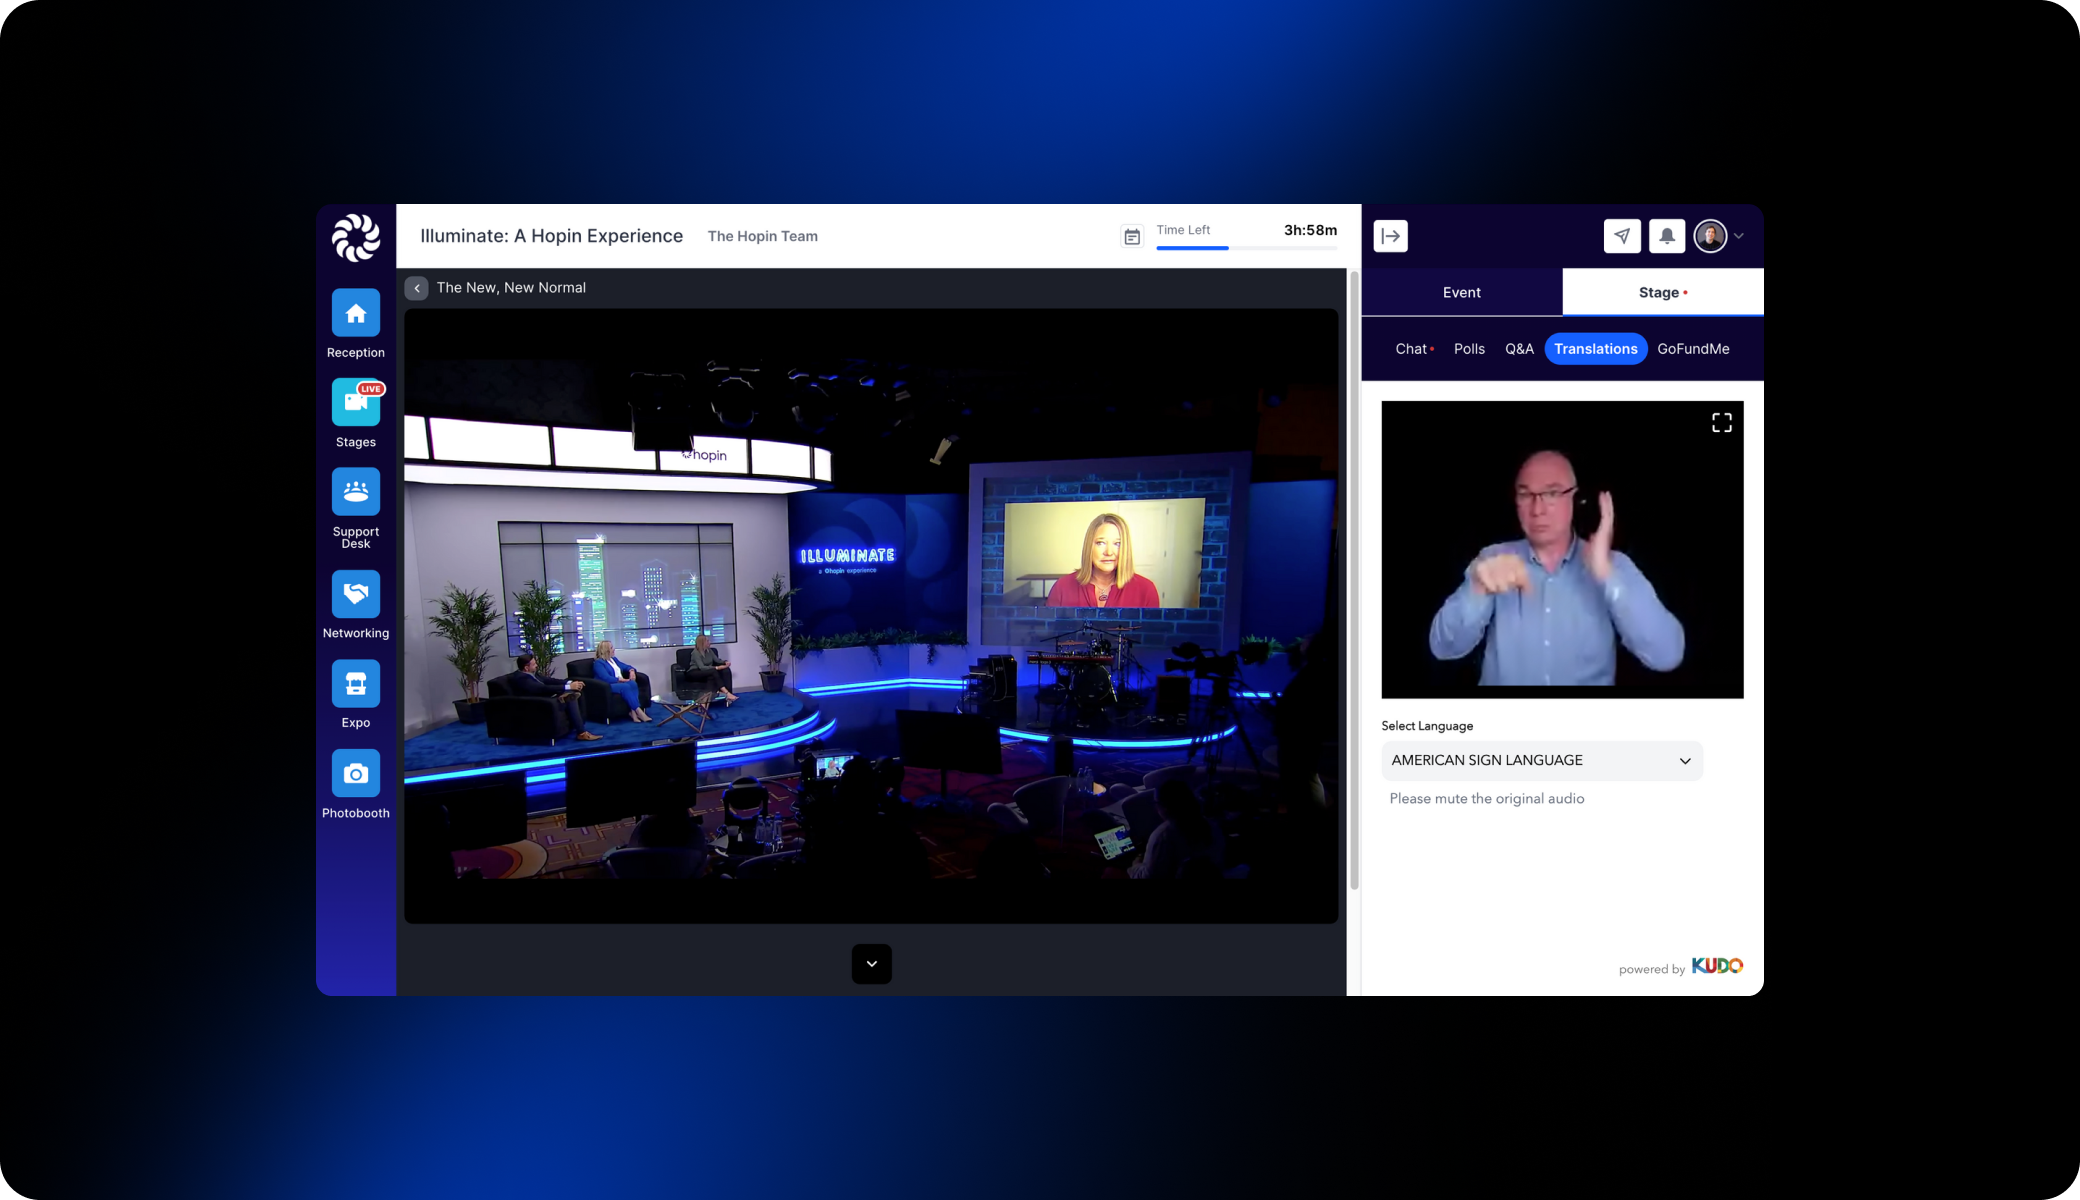Open the live Stages section
The image size is (2080, 1200).
pos(355,403)
